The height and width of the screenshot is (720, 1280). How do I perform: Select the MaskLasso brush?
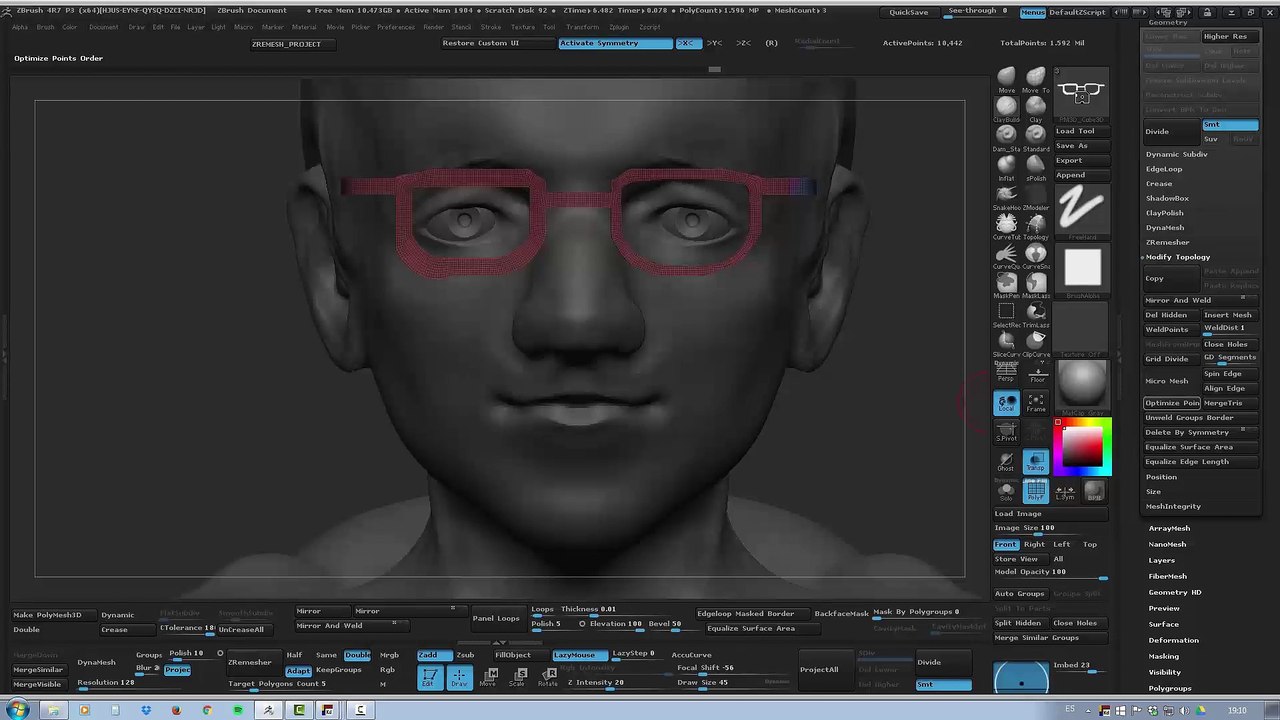[x=1036, y=285]
